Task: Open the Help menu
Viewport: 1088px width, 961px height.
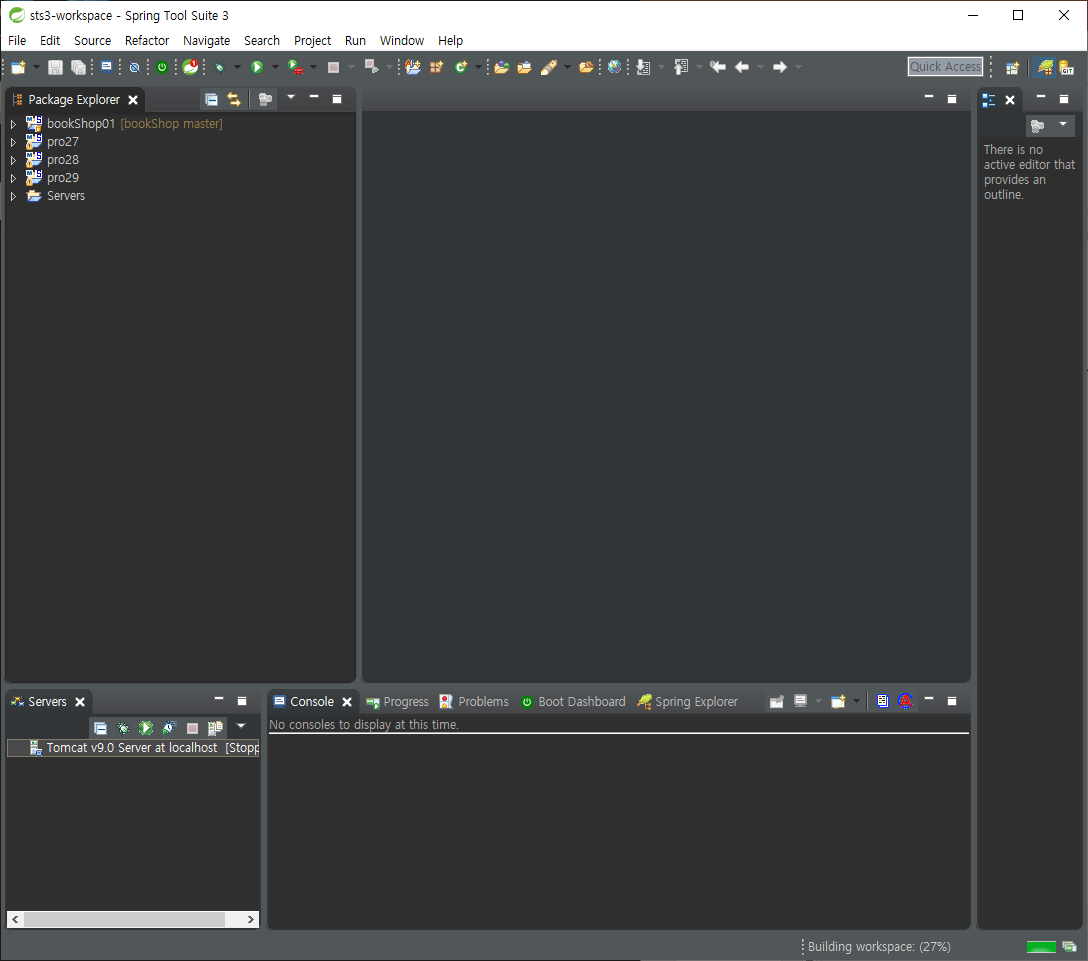Action: (450, 41)
